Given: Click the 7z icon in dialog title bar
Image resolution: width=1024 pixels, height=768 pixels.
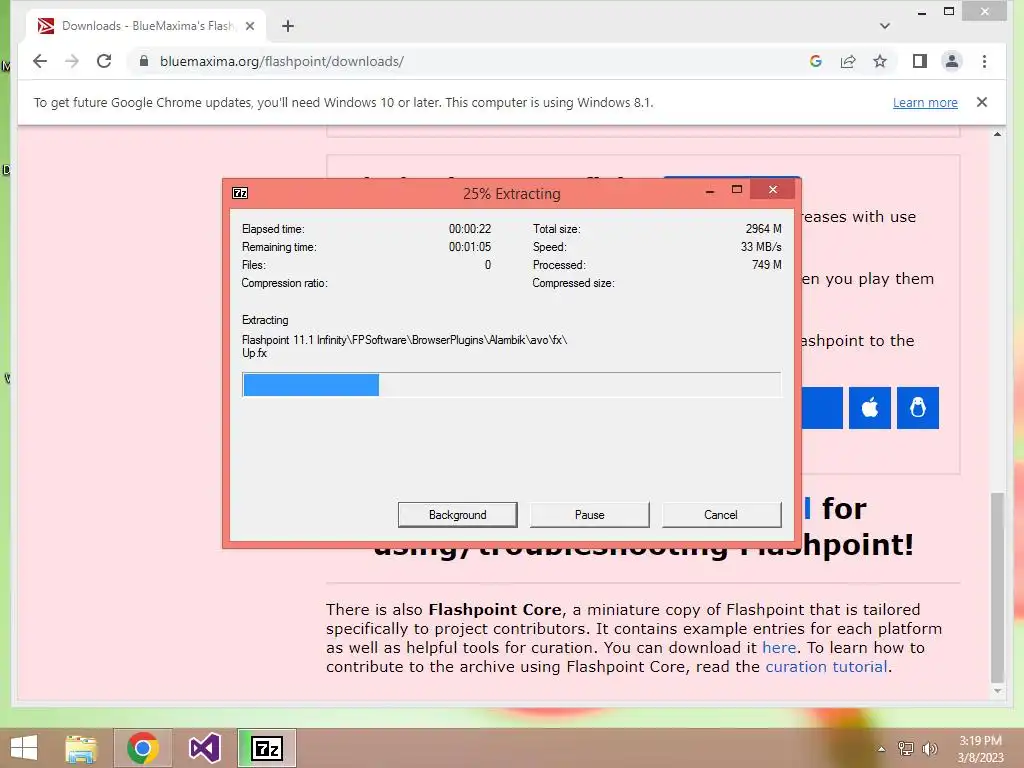Looking at the screenshot, I should click(x=240, y=193).
